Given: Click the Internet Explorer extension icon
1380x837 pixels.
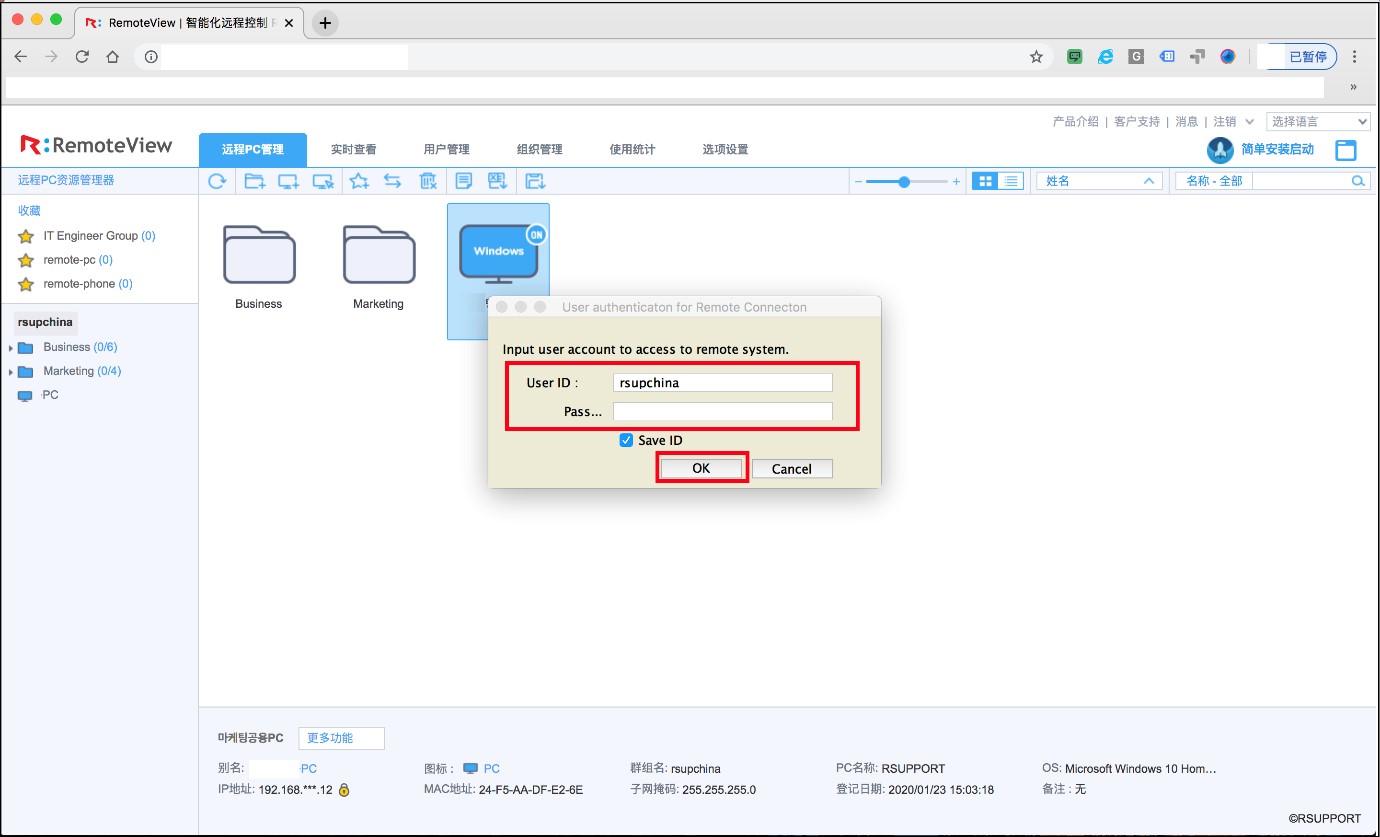Looking at the screenshot, I should tap(1105, 57).
